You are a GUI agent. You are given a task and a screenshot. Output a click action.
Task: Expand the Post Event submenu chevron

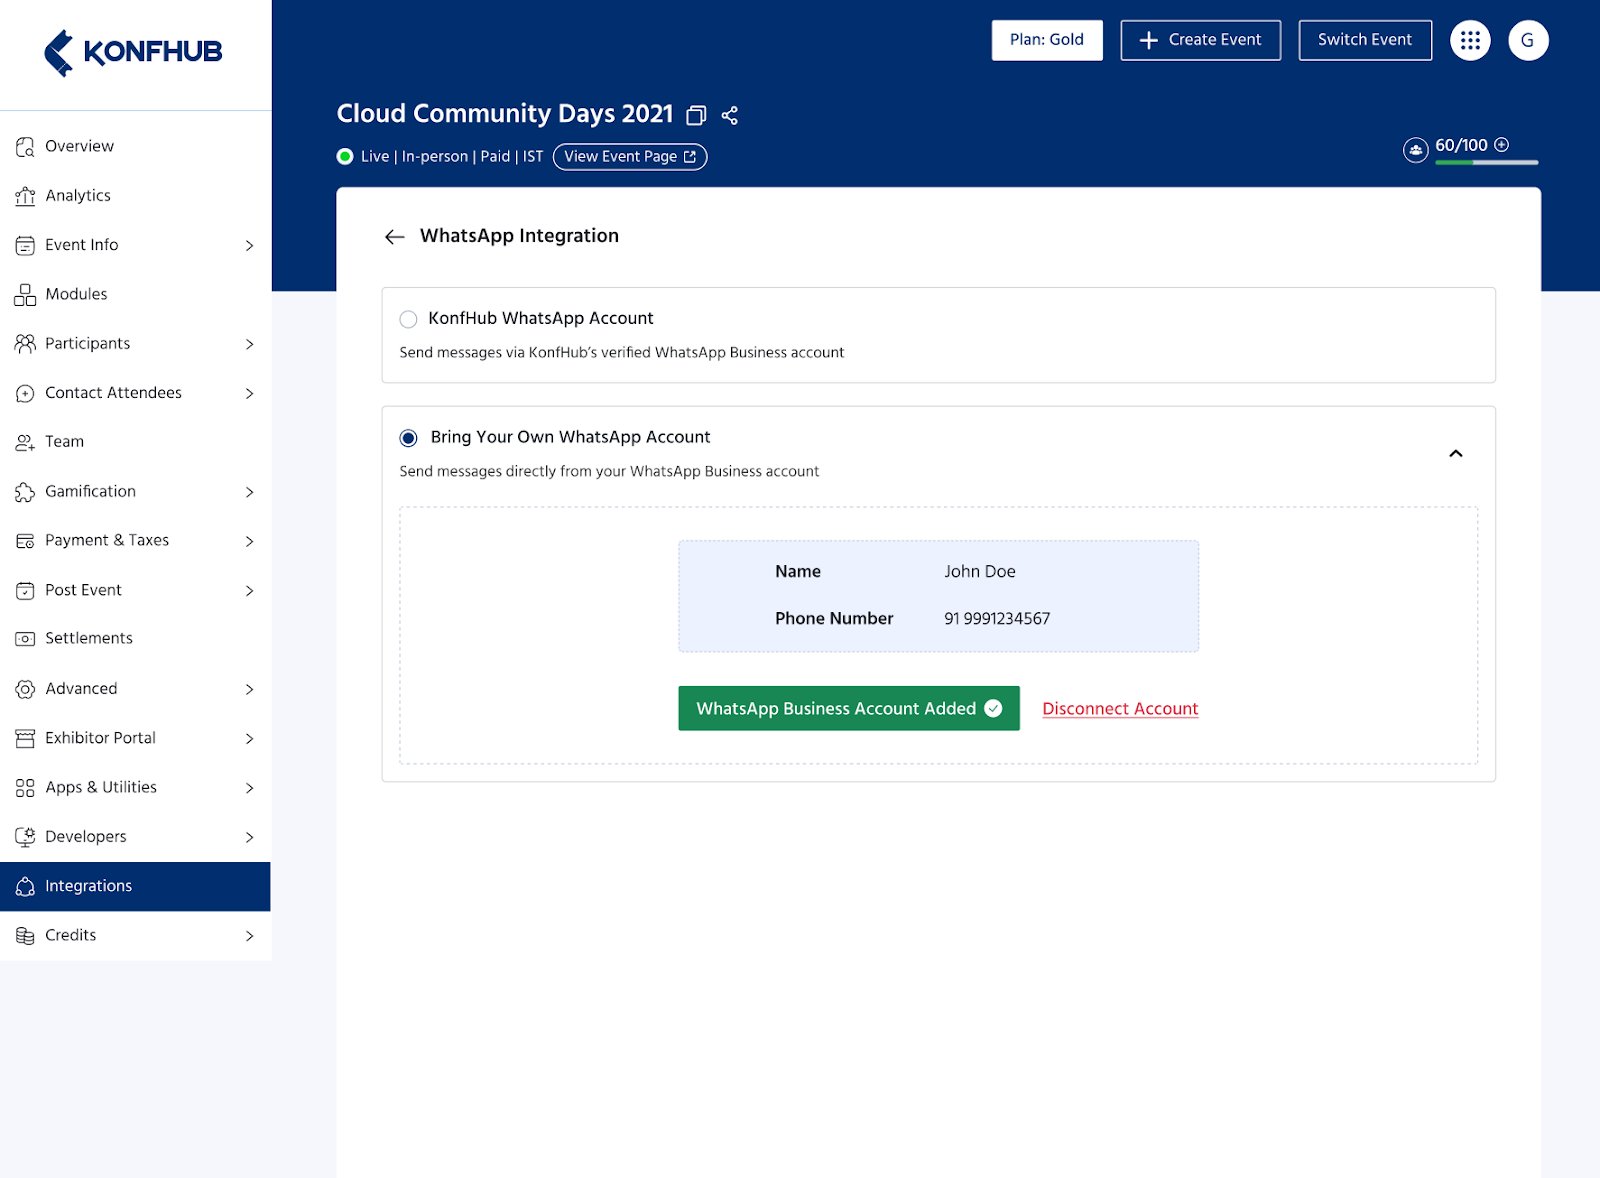[x=249, y=591]
